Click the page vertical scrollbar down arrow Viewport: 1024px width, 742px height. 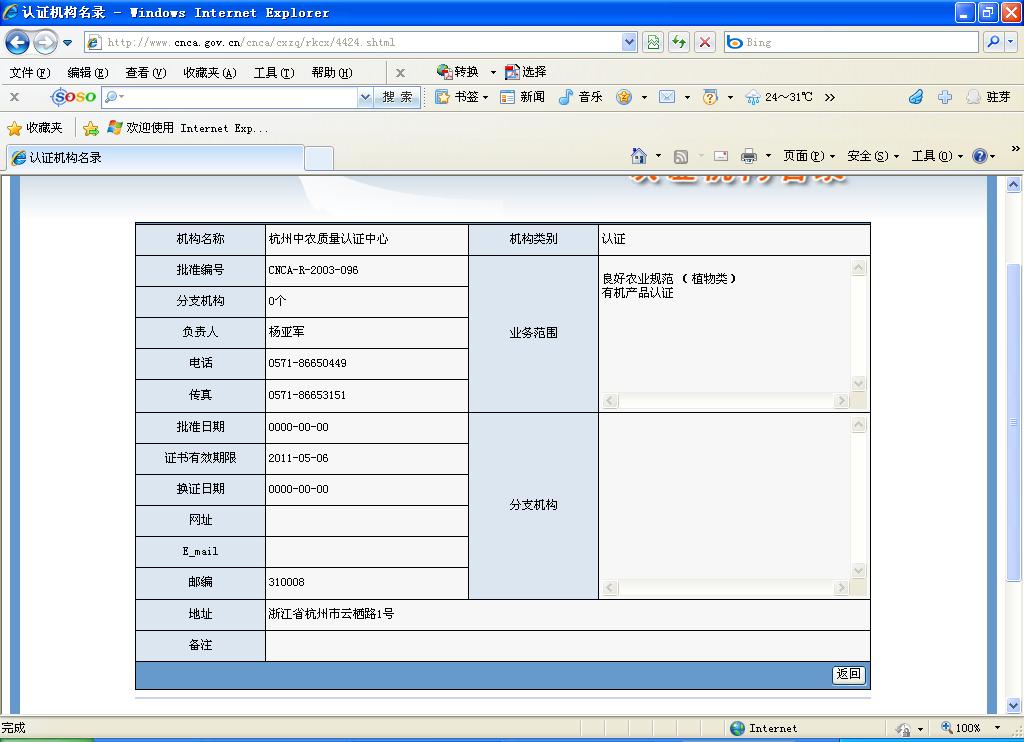pyautogui.click(x=1013, y=706)
